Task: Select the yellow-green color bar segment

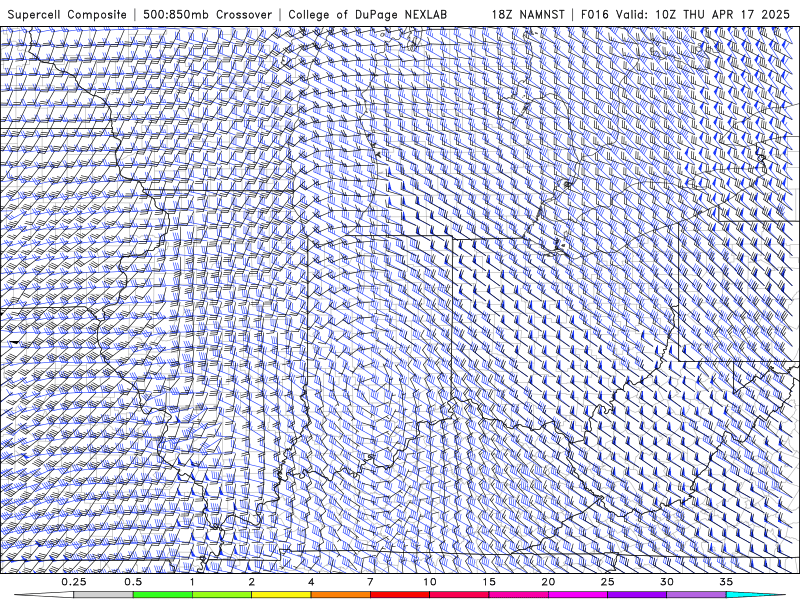Action: pos(222,595)
